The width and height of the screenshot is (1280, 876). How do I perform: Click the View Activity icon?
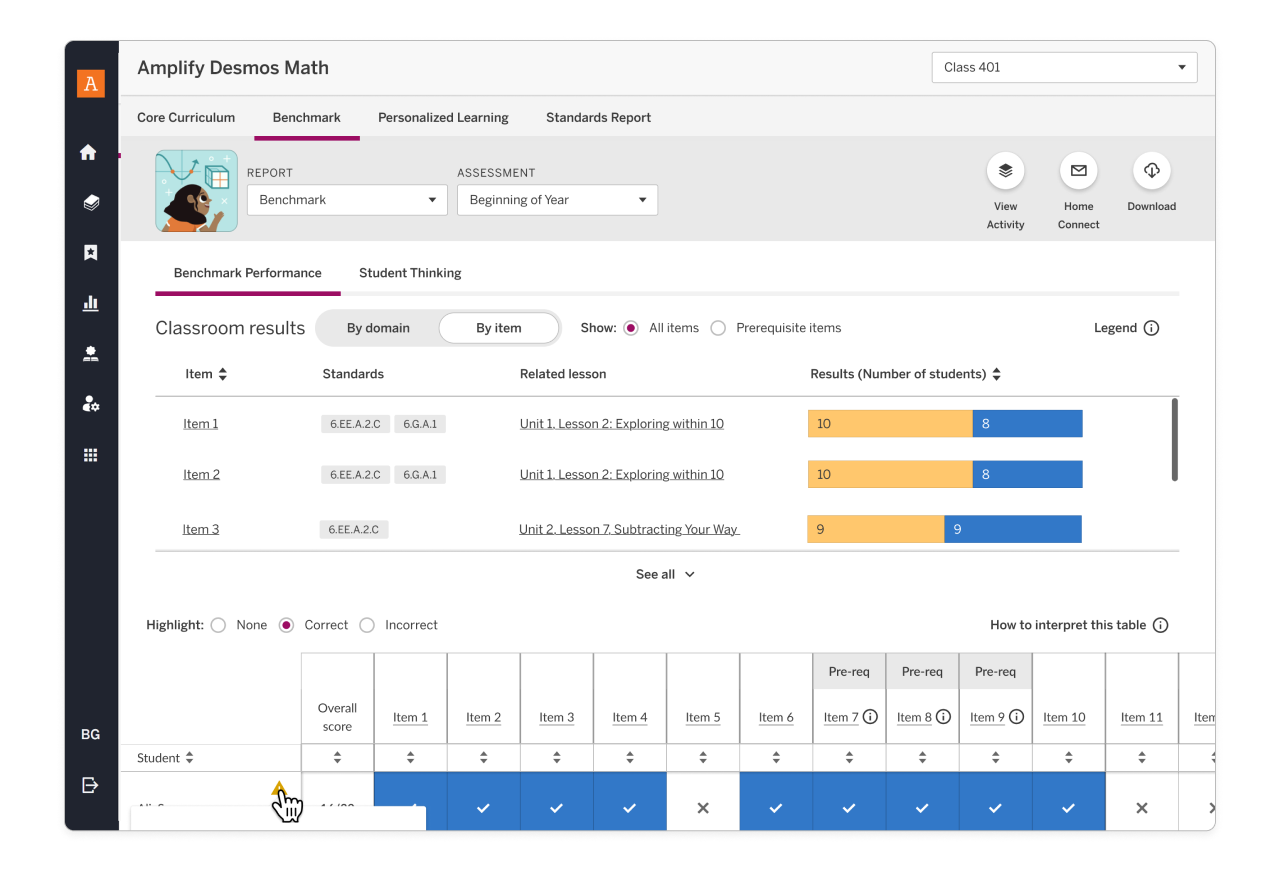coord(1005,171)
